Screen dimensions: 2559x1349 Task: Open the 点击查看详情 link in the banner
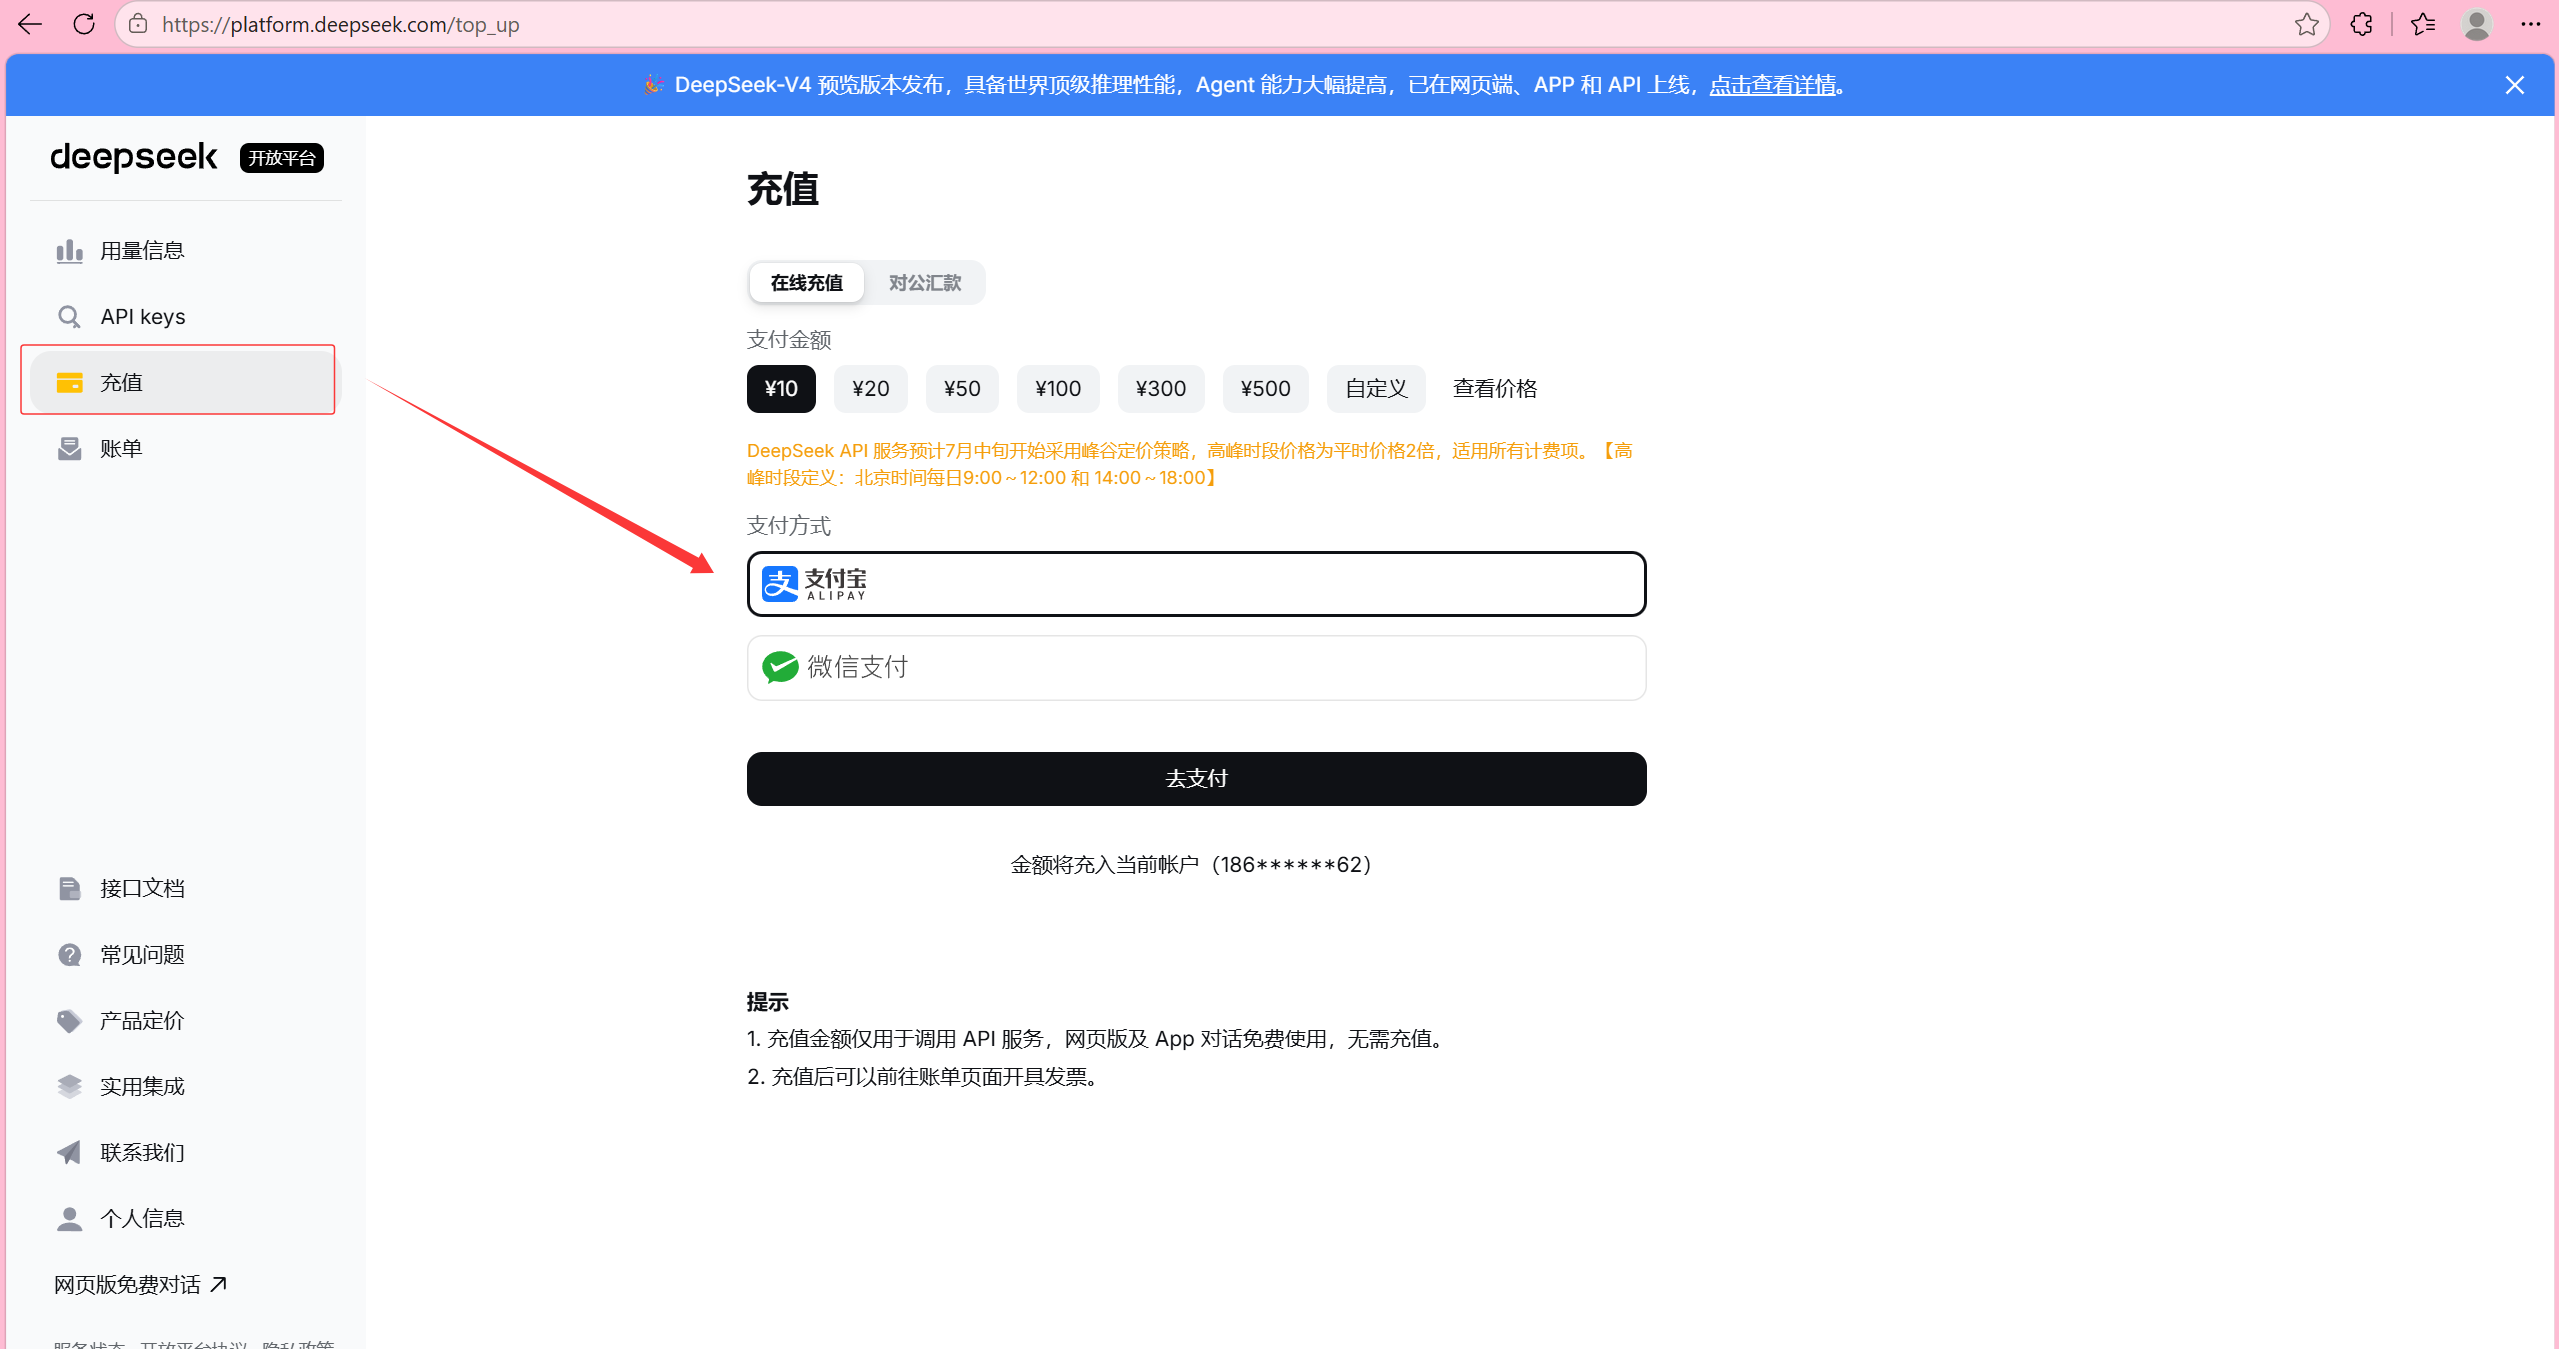[1773, 85]
